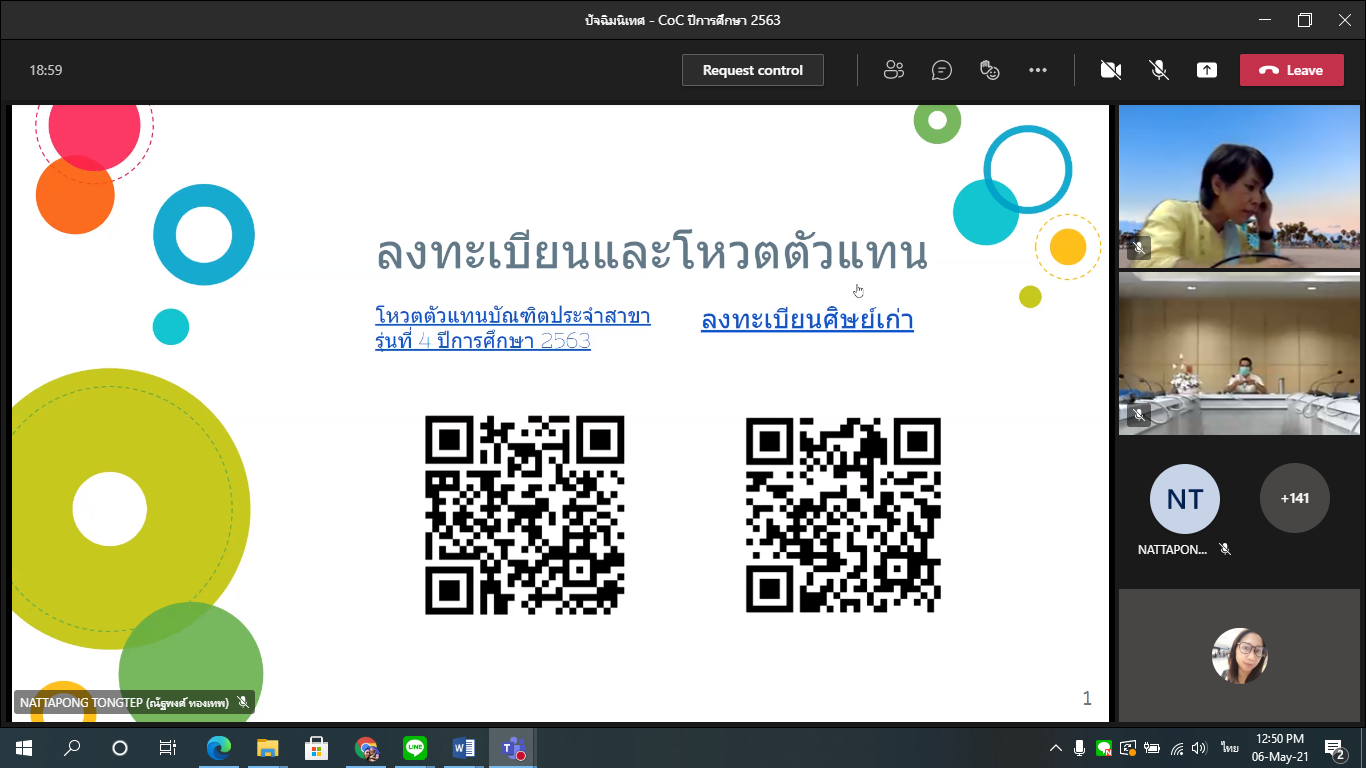The width and height of the screenshot is (1366, 768).
Task: Open the meeting chat conversation
Action: point(941,70)
